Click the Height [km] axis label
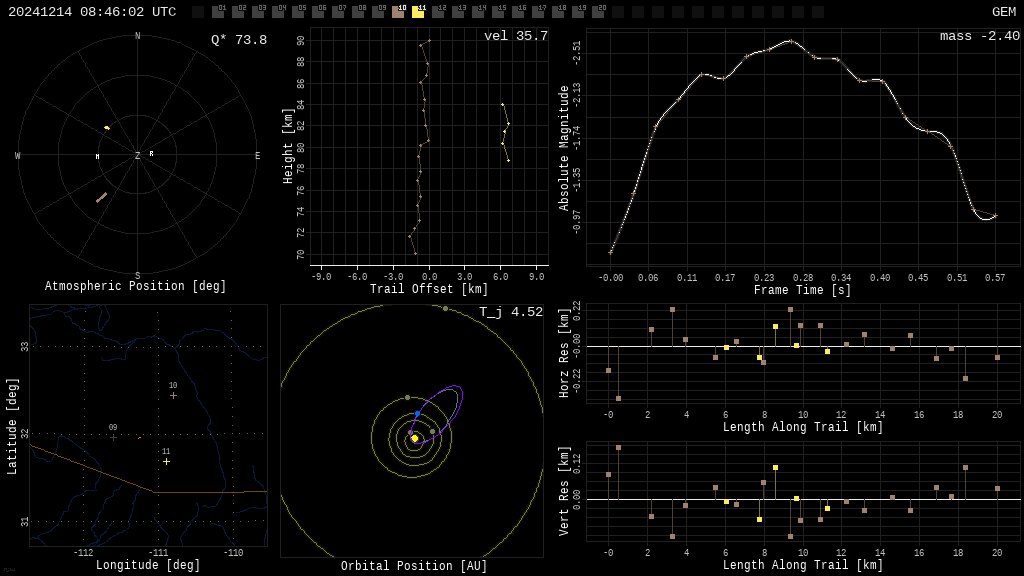The width and height of the screenshot is (1024, 576). coord(288,146)
